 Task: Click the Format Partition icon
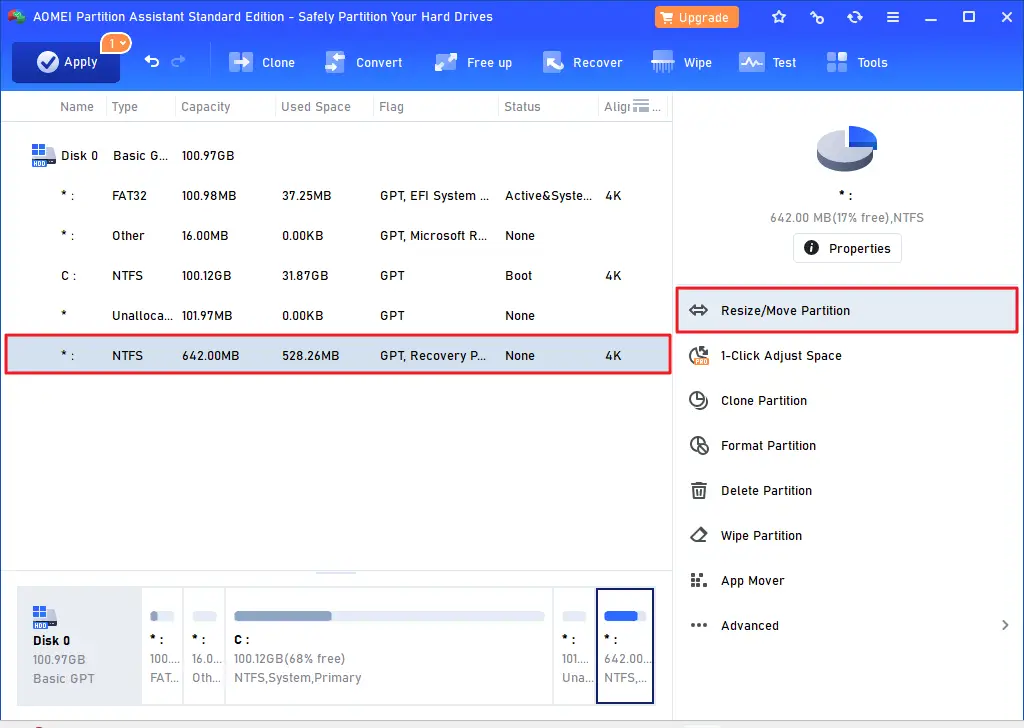(699, 445)
